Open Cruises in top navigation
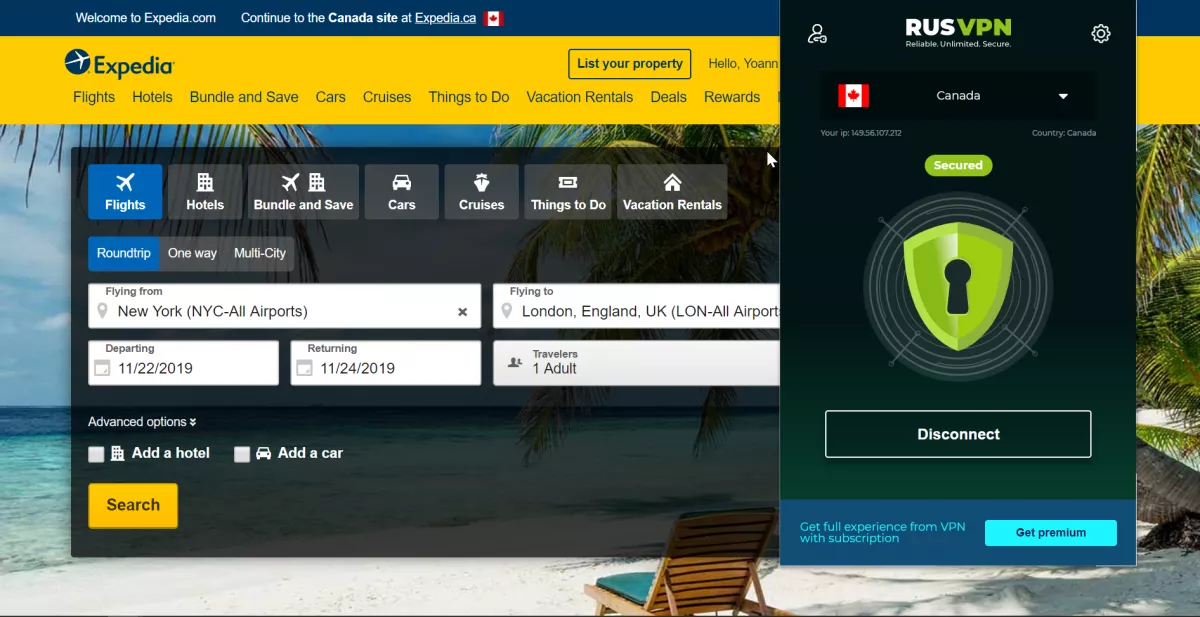Screen dimensions: 1200x617 click(387, 97)
